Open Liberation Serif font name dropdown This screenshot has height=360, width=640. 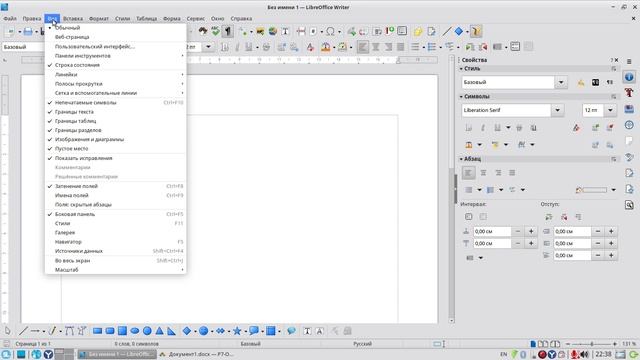point(557,110)
